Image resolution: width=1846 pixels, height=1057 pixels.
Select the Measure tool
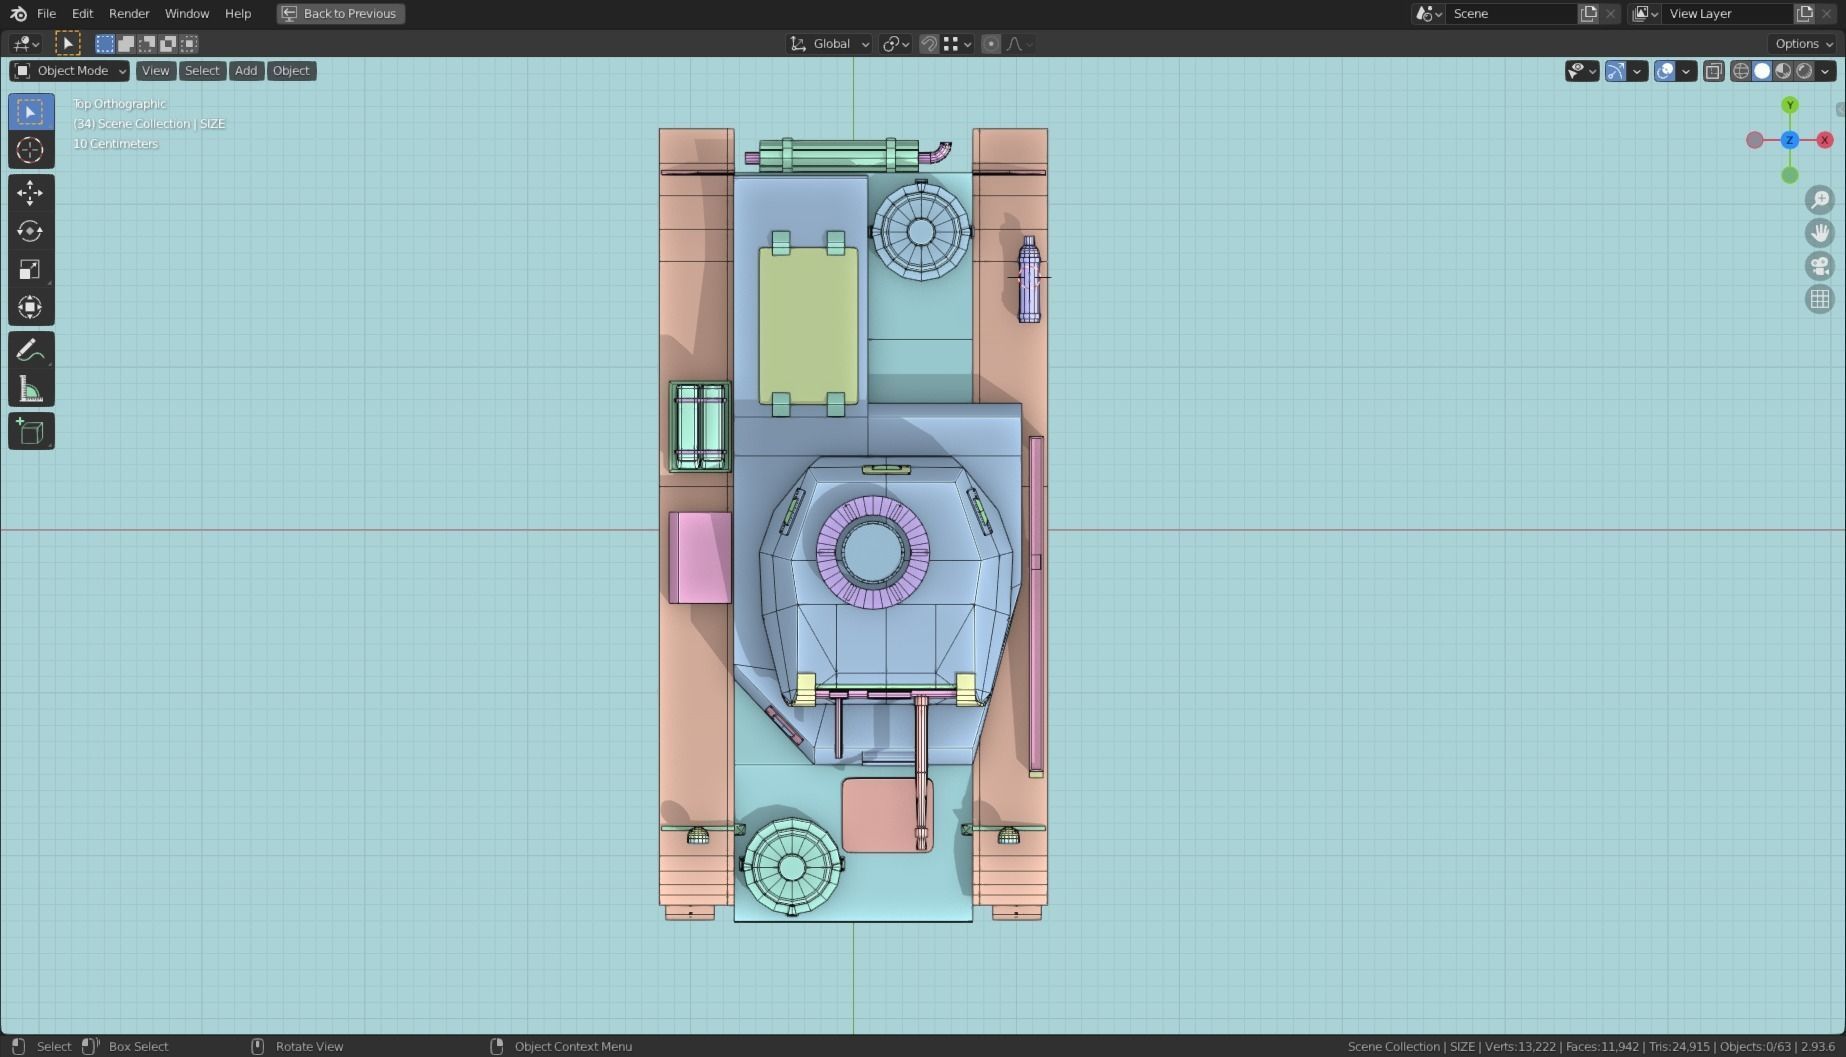click(x=31, y=388)
